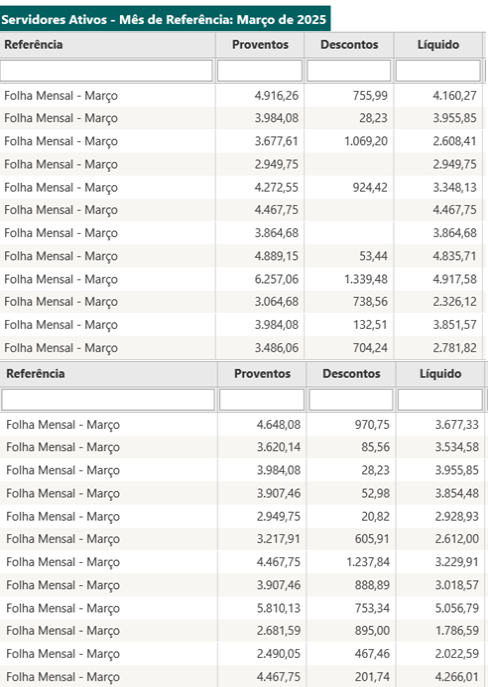This screenshot has height=687, width=488.
Task: Click the Descontos filter field in the bottom table
Action: coord(351,400)
